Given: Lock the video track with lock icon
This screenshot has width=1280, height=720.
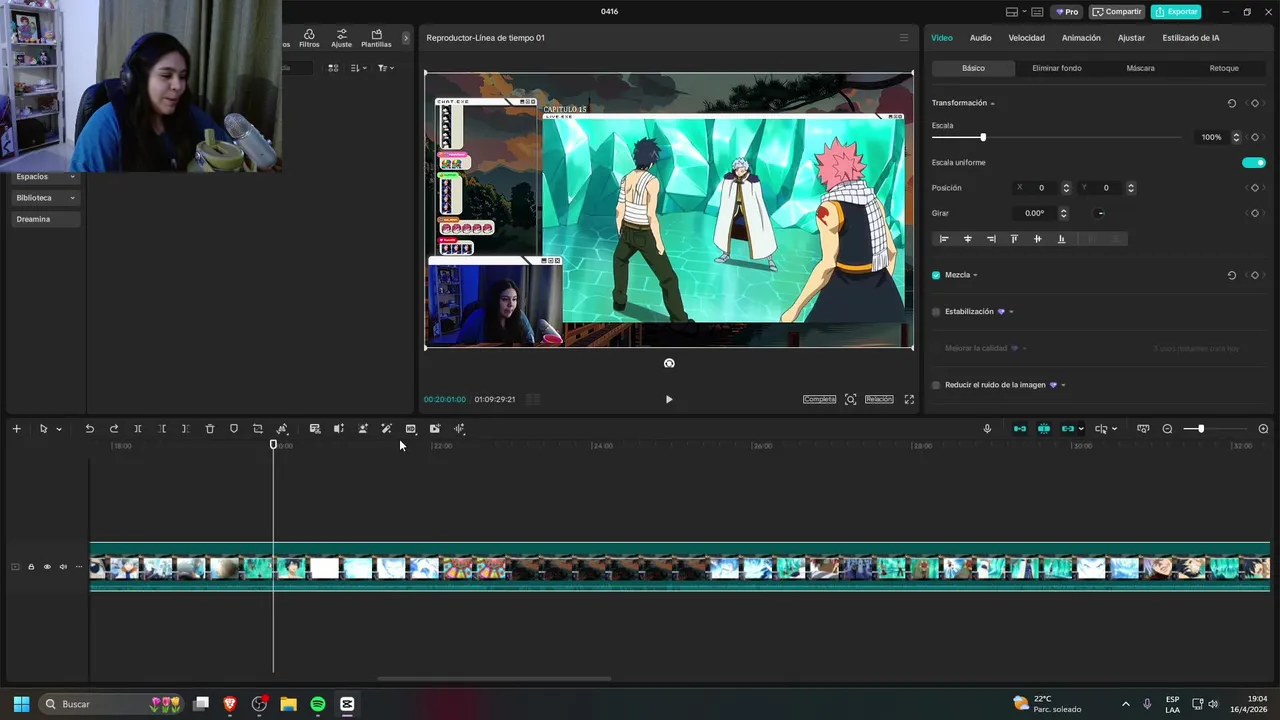Looking at the screenshot, I should point(31,567).
